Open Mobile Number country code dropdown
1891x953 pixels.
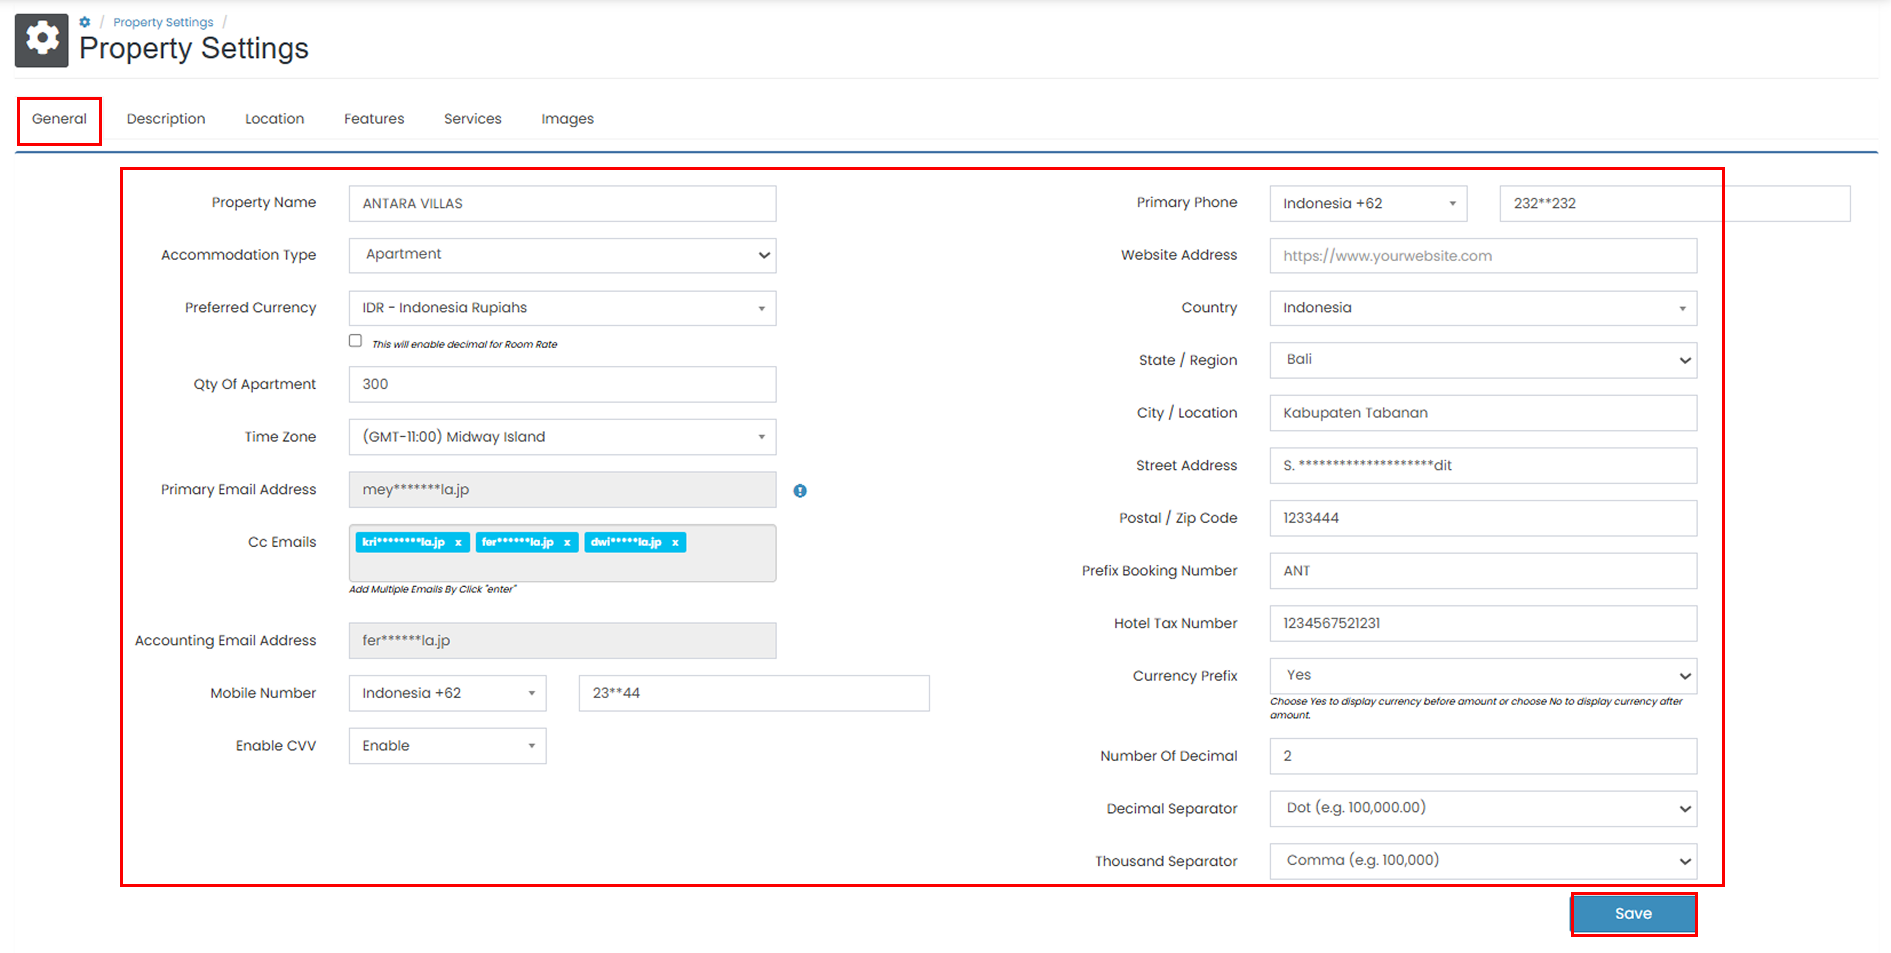point(447,693)
